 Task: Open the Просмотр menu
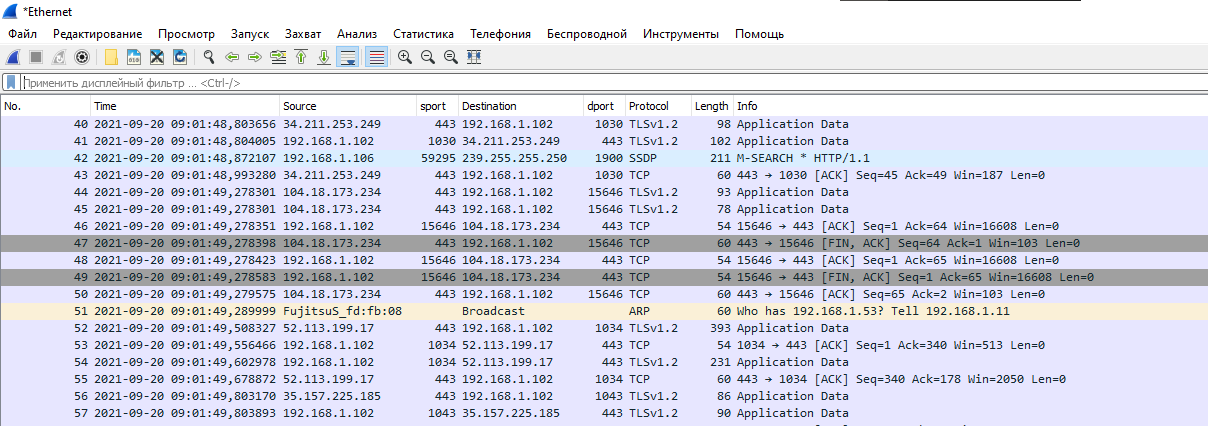[x=186, y=34]
